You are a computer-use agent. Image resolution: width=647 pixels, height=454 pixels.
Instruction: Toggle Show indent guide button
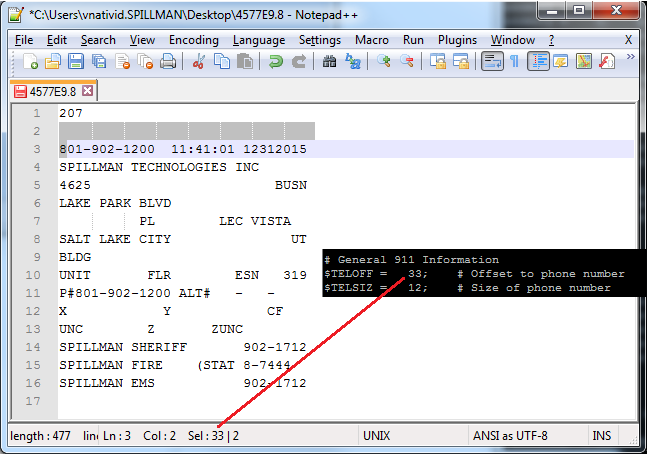point(538,61)
